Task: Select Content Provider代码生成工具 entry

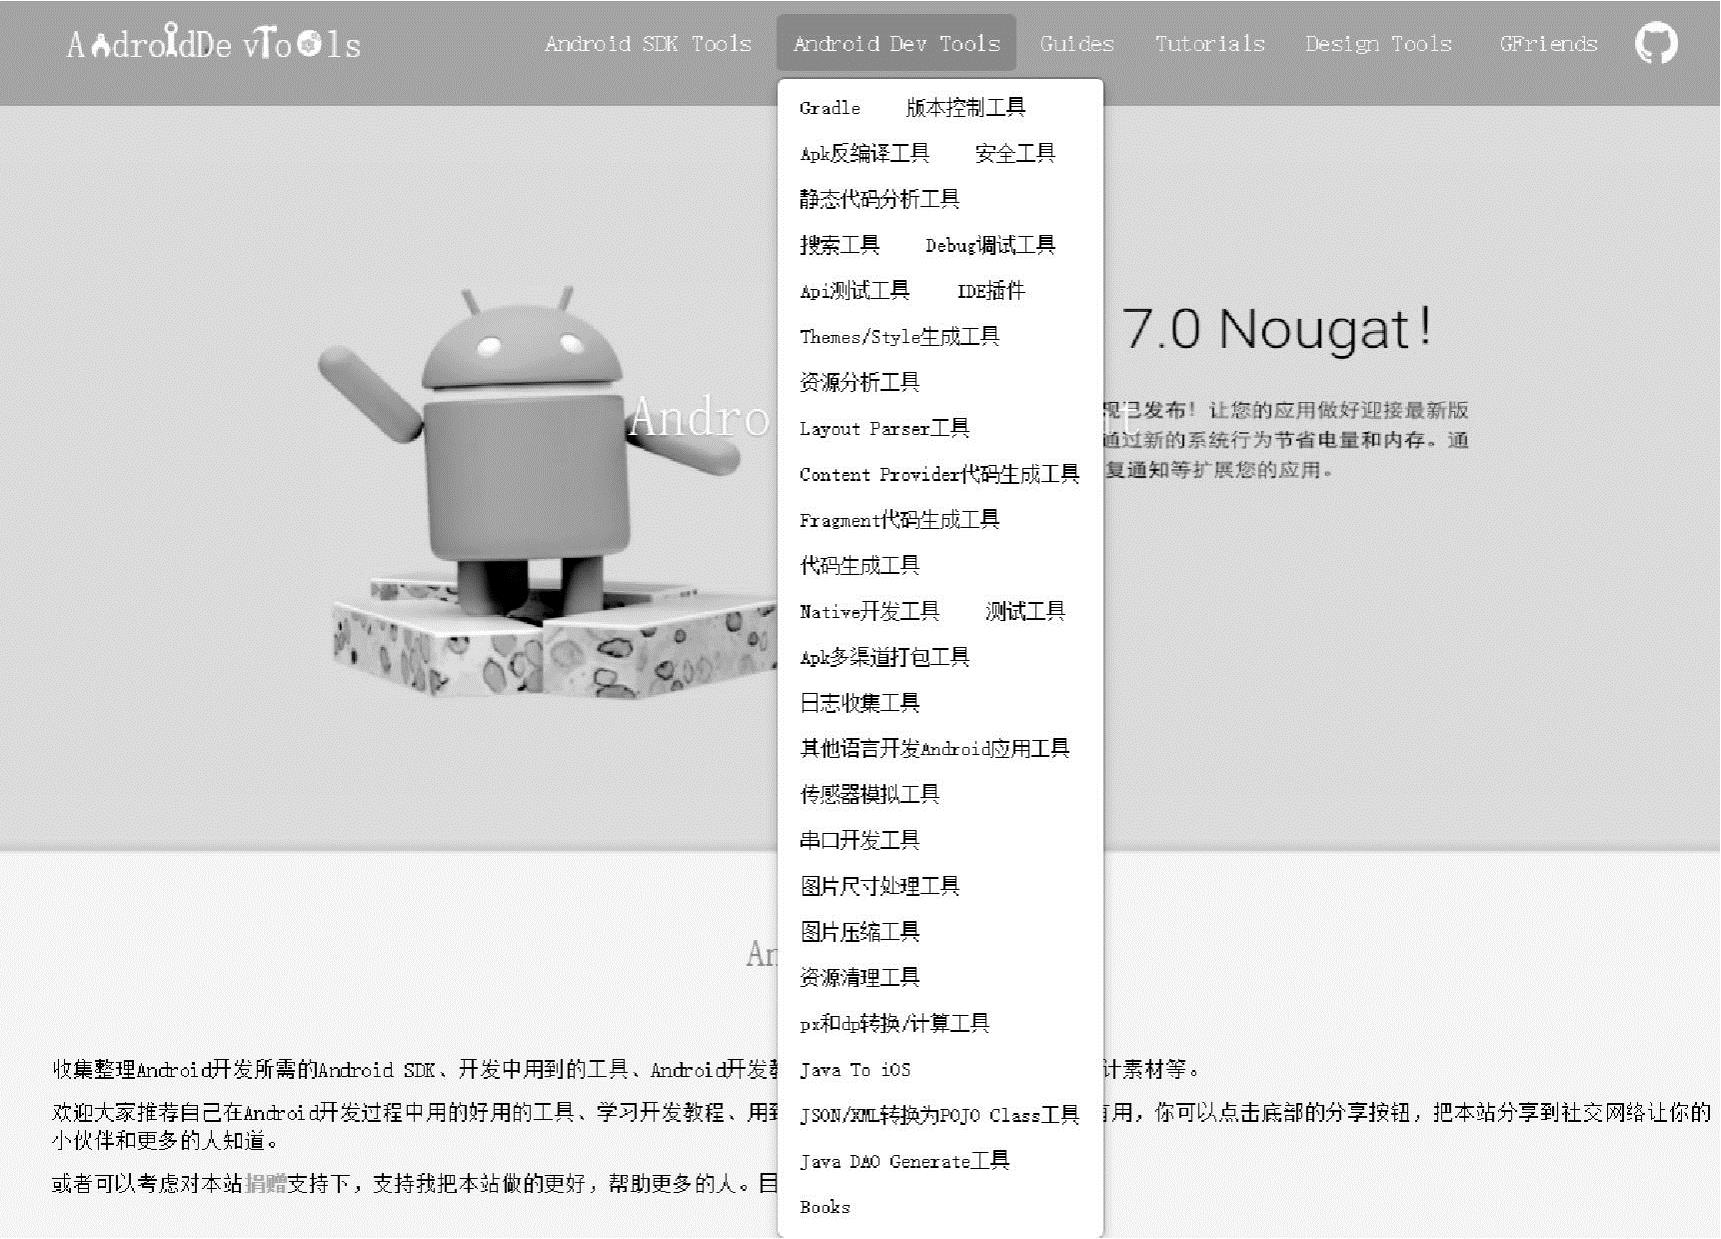Action: pos(940,475)
